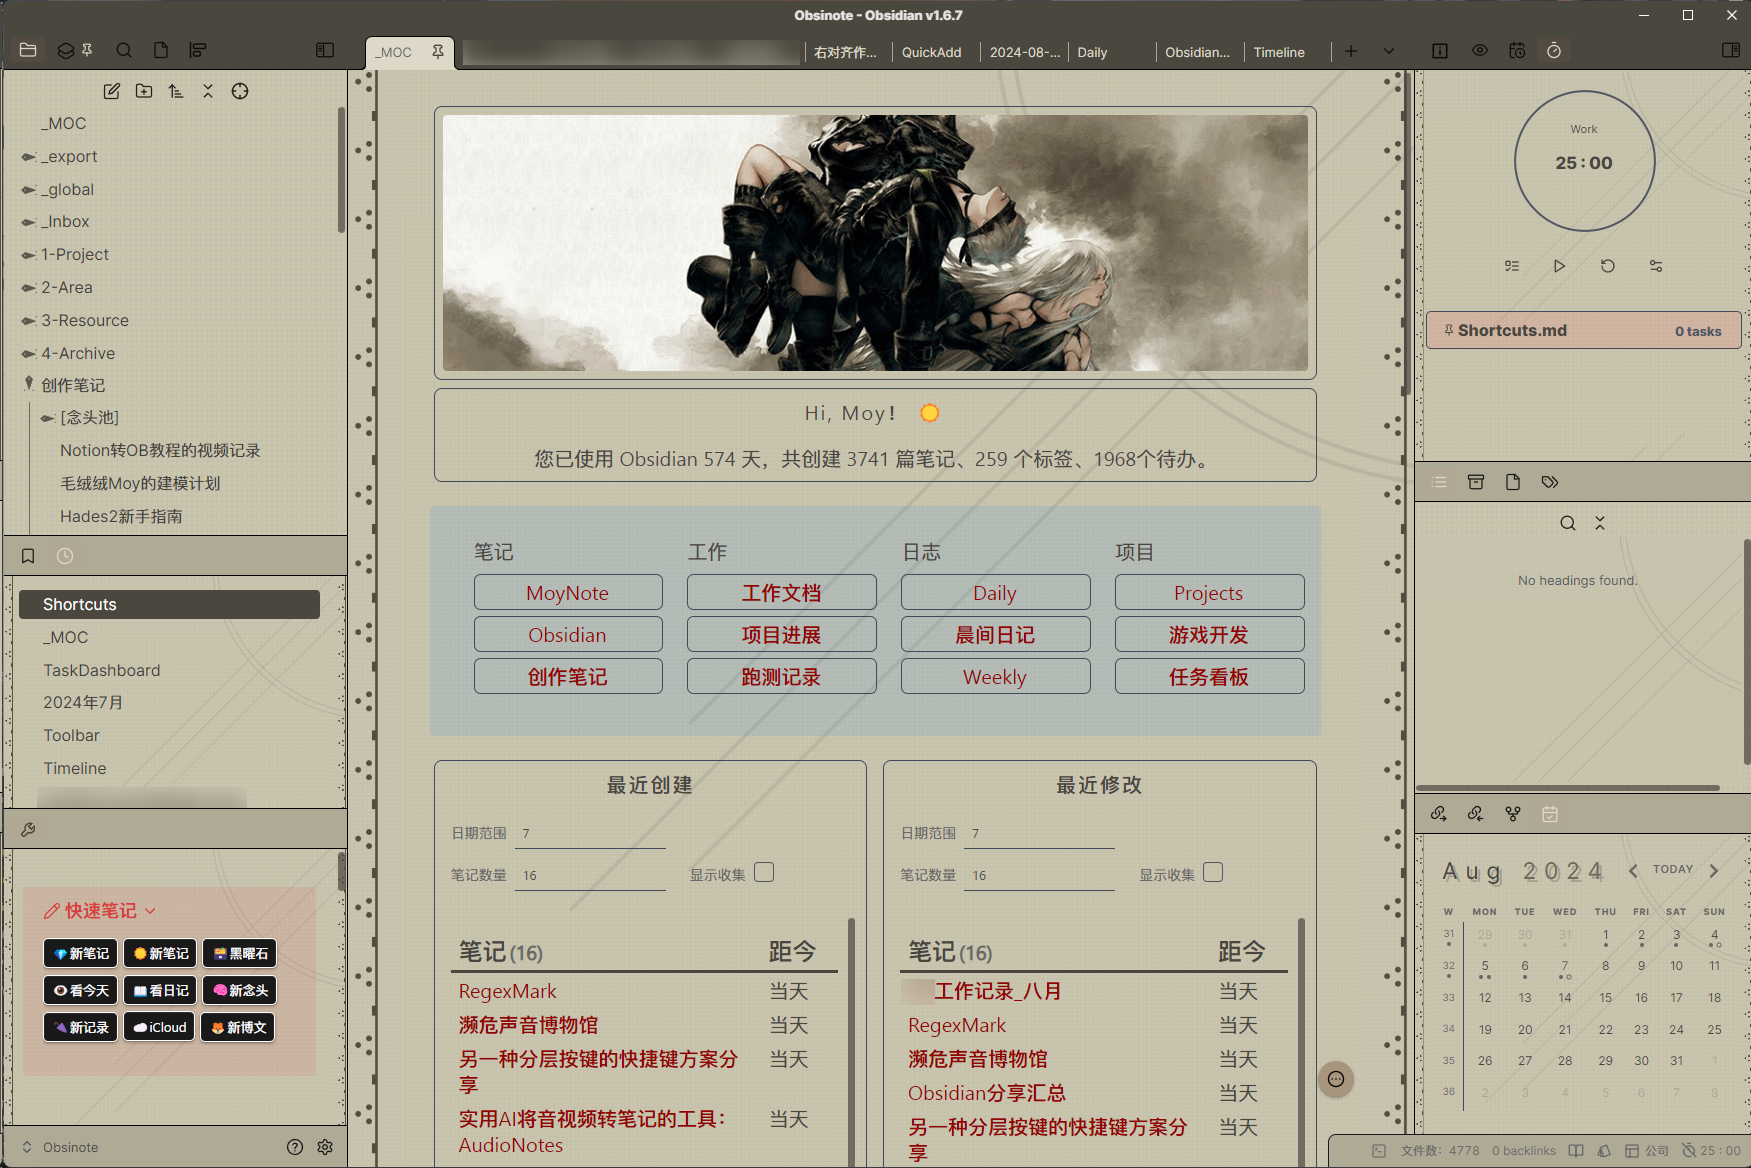Collapse the 创作笔记 folder

(72, 385)
